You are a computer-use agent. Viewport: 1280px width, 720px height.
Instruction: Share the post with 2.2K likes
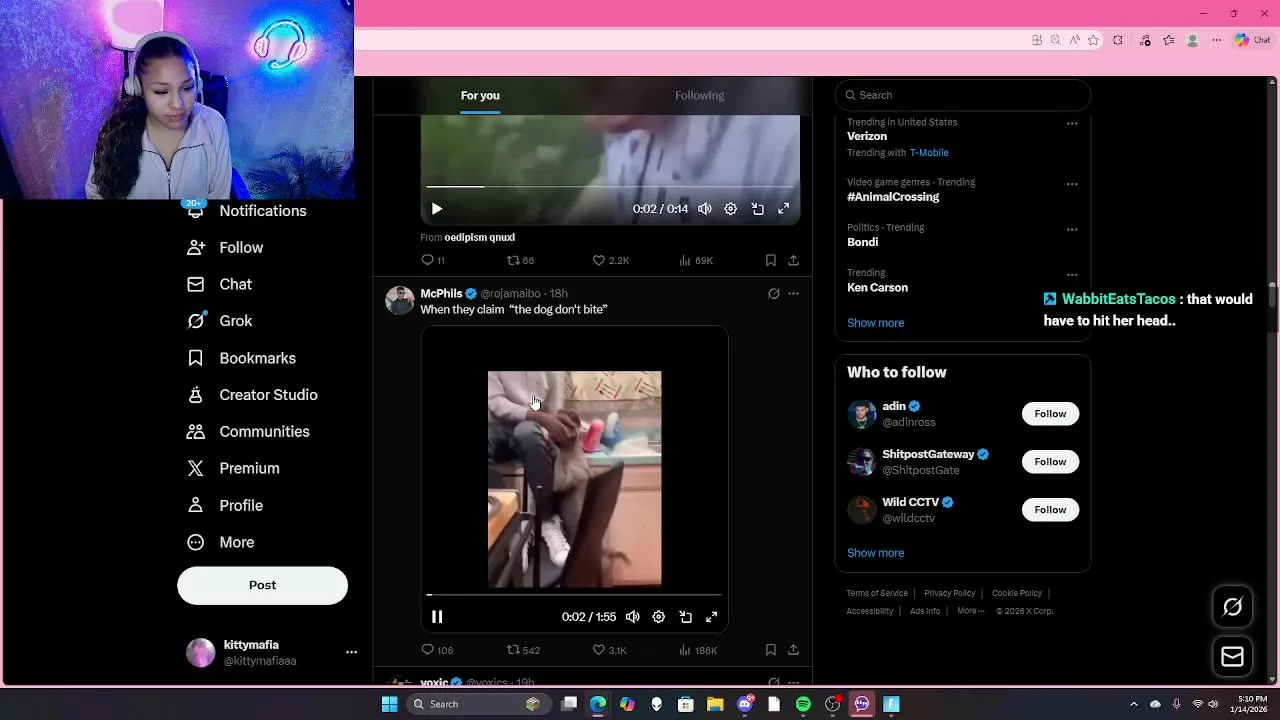[793, 260]
